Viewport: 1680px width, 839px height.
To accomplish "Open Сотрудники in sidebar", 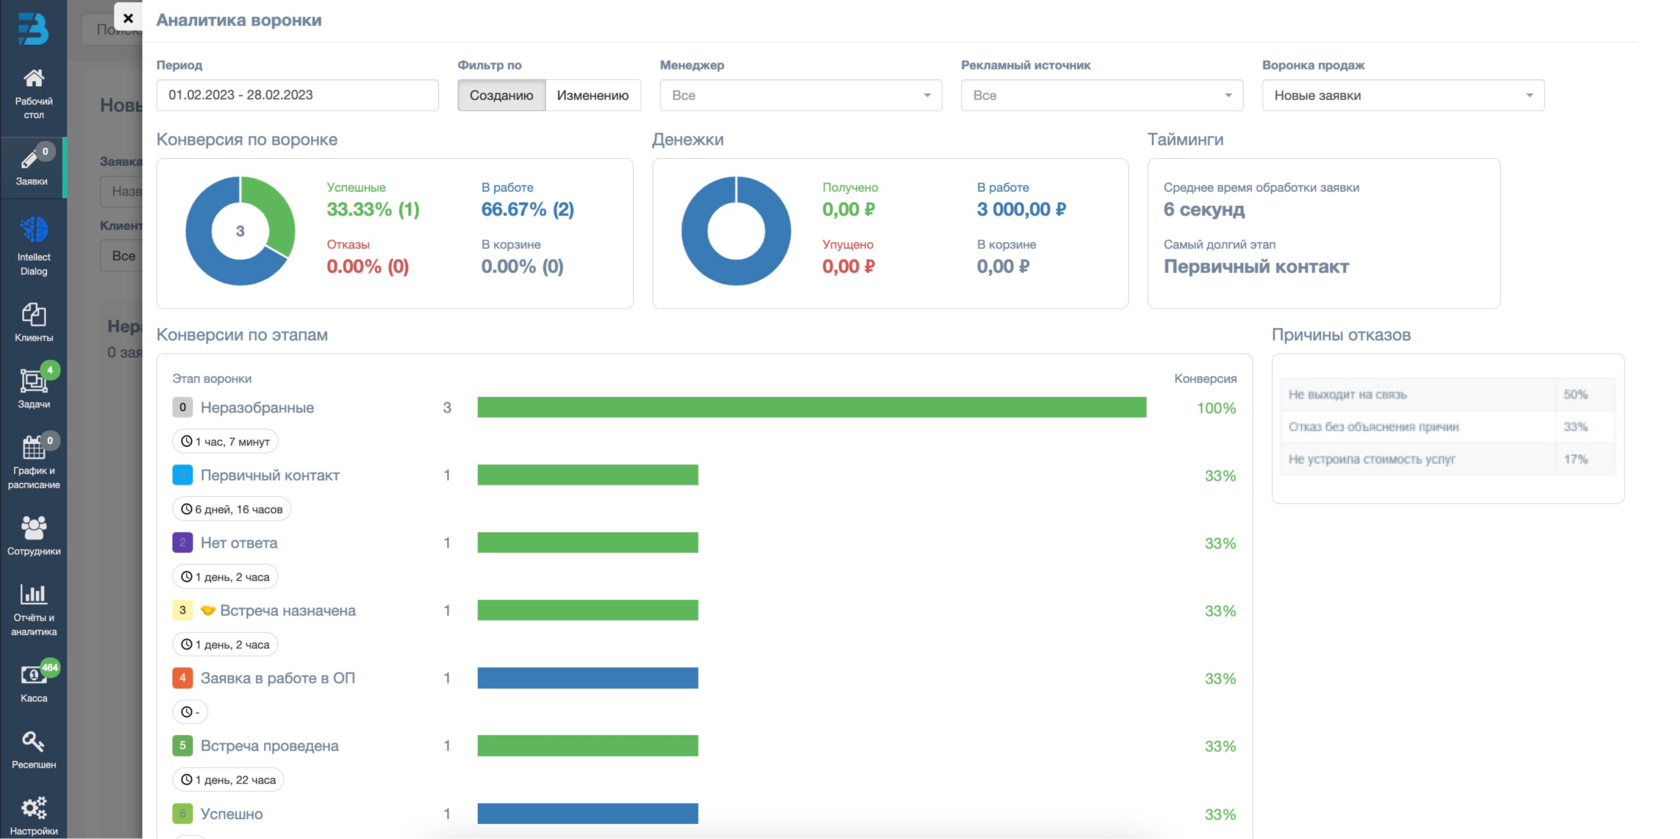I will (33, 536).
